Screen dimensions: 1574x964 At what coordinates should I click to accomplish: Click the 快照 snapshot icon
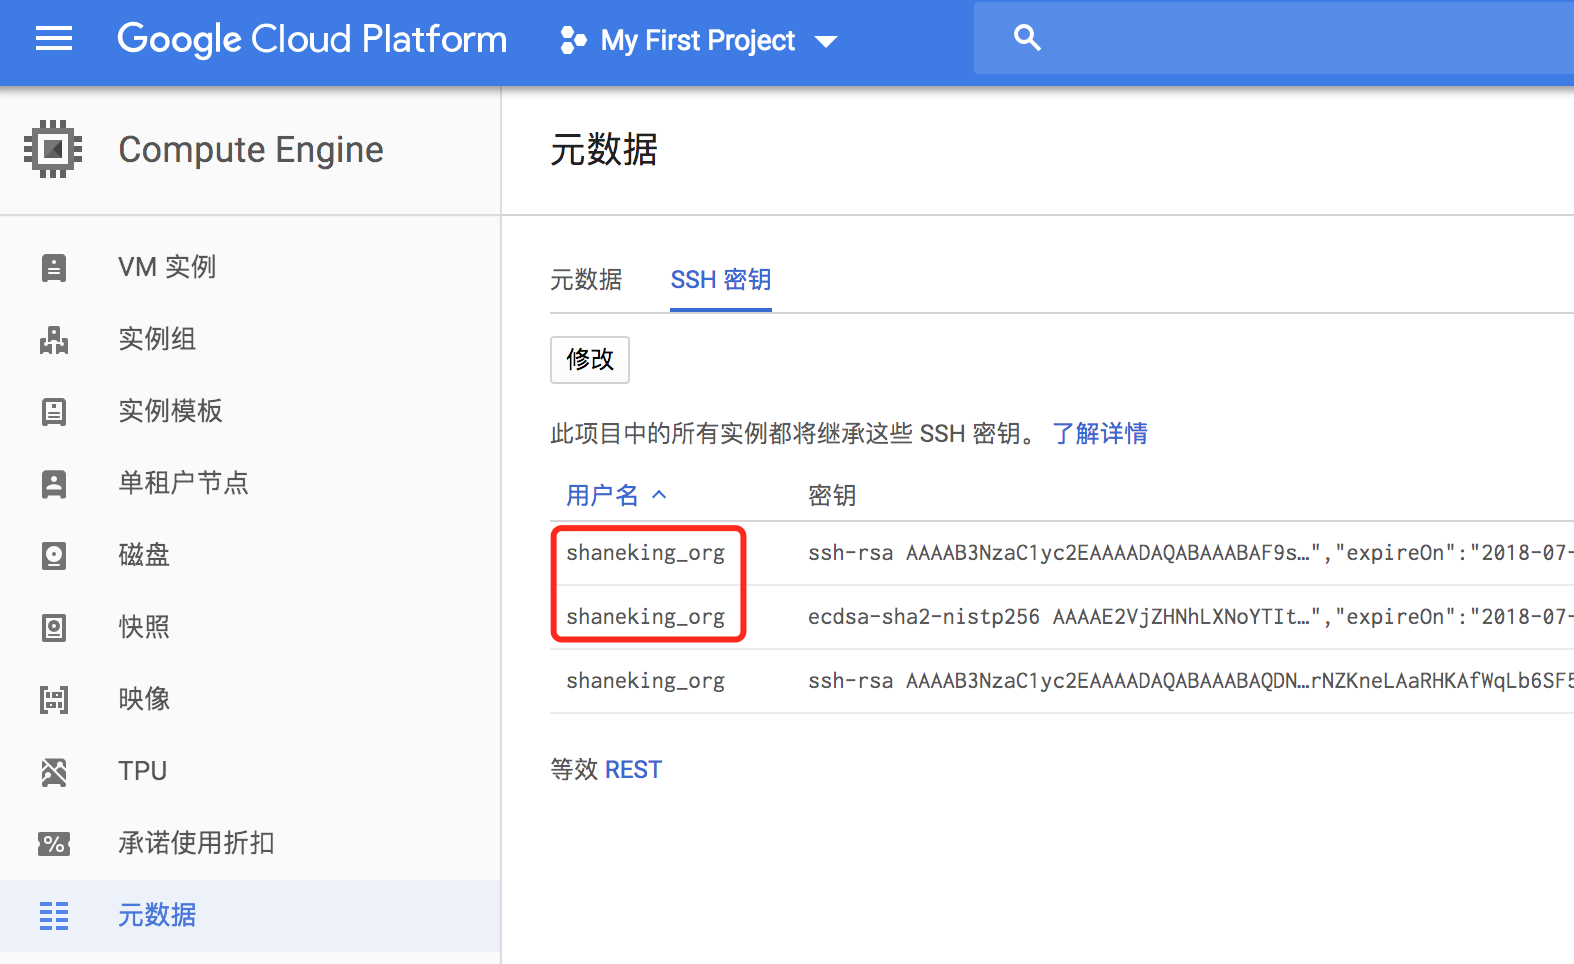pyautogui.click(x=54, y=628)
